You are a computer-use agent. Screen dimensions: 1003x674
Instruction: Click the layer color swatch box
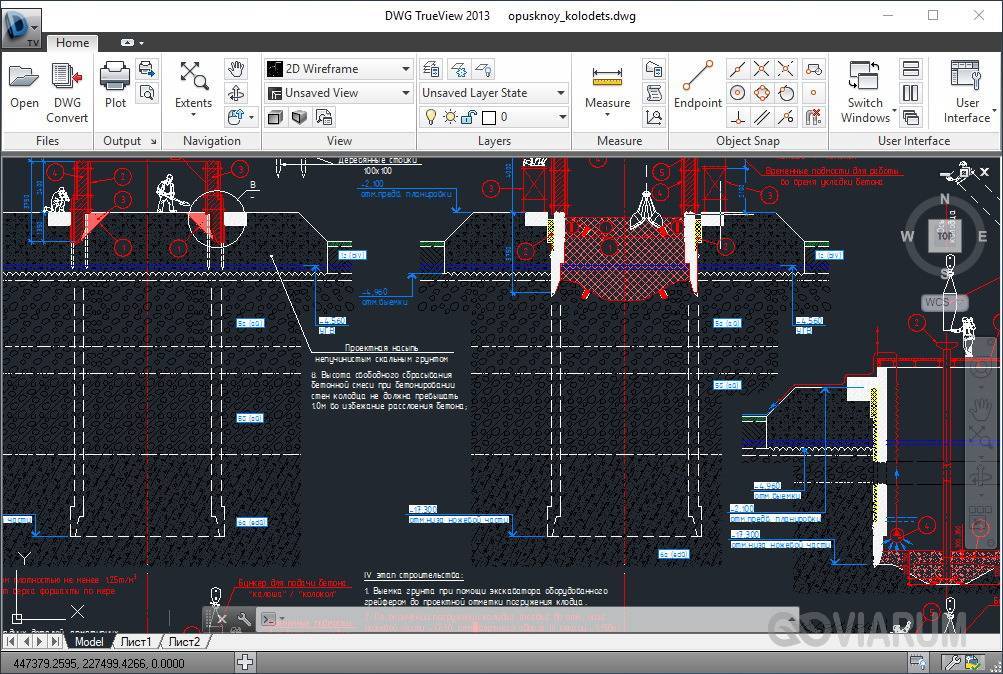point(488,117)
